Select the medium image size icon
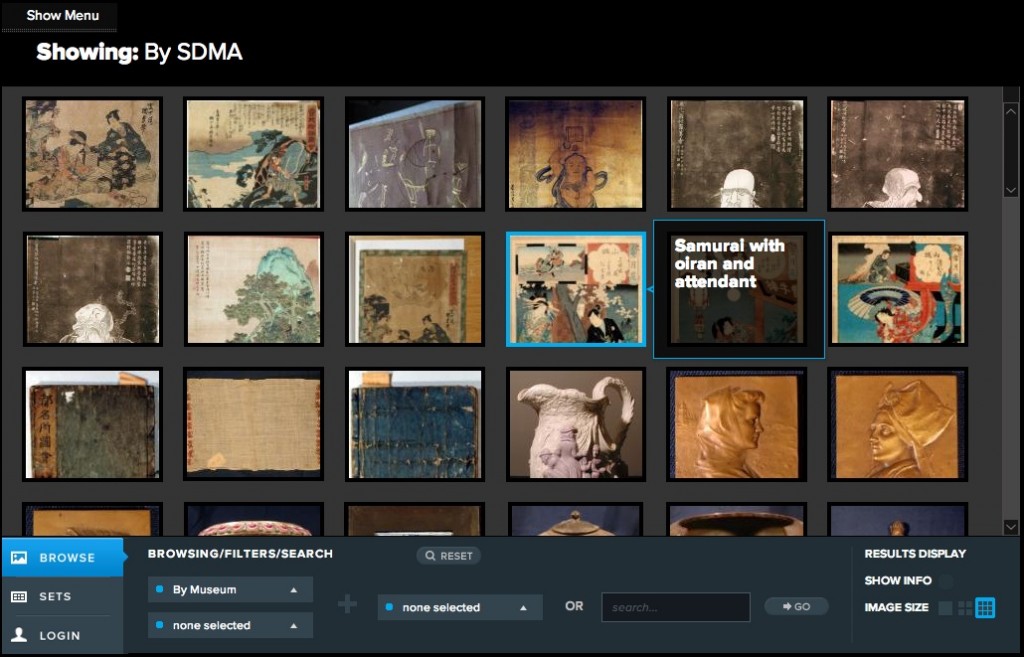Viewport: 1024px width, 657px height. coord(965,608)
